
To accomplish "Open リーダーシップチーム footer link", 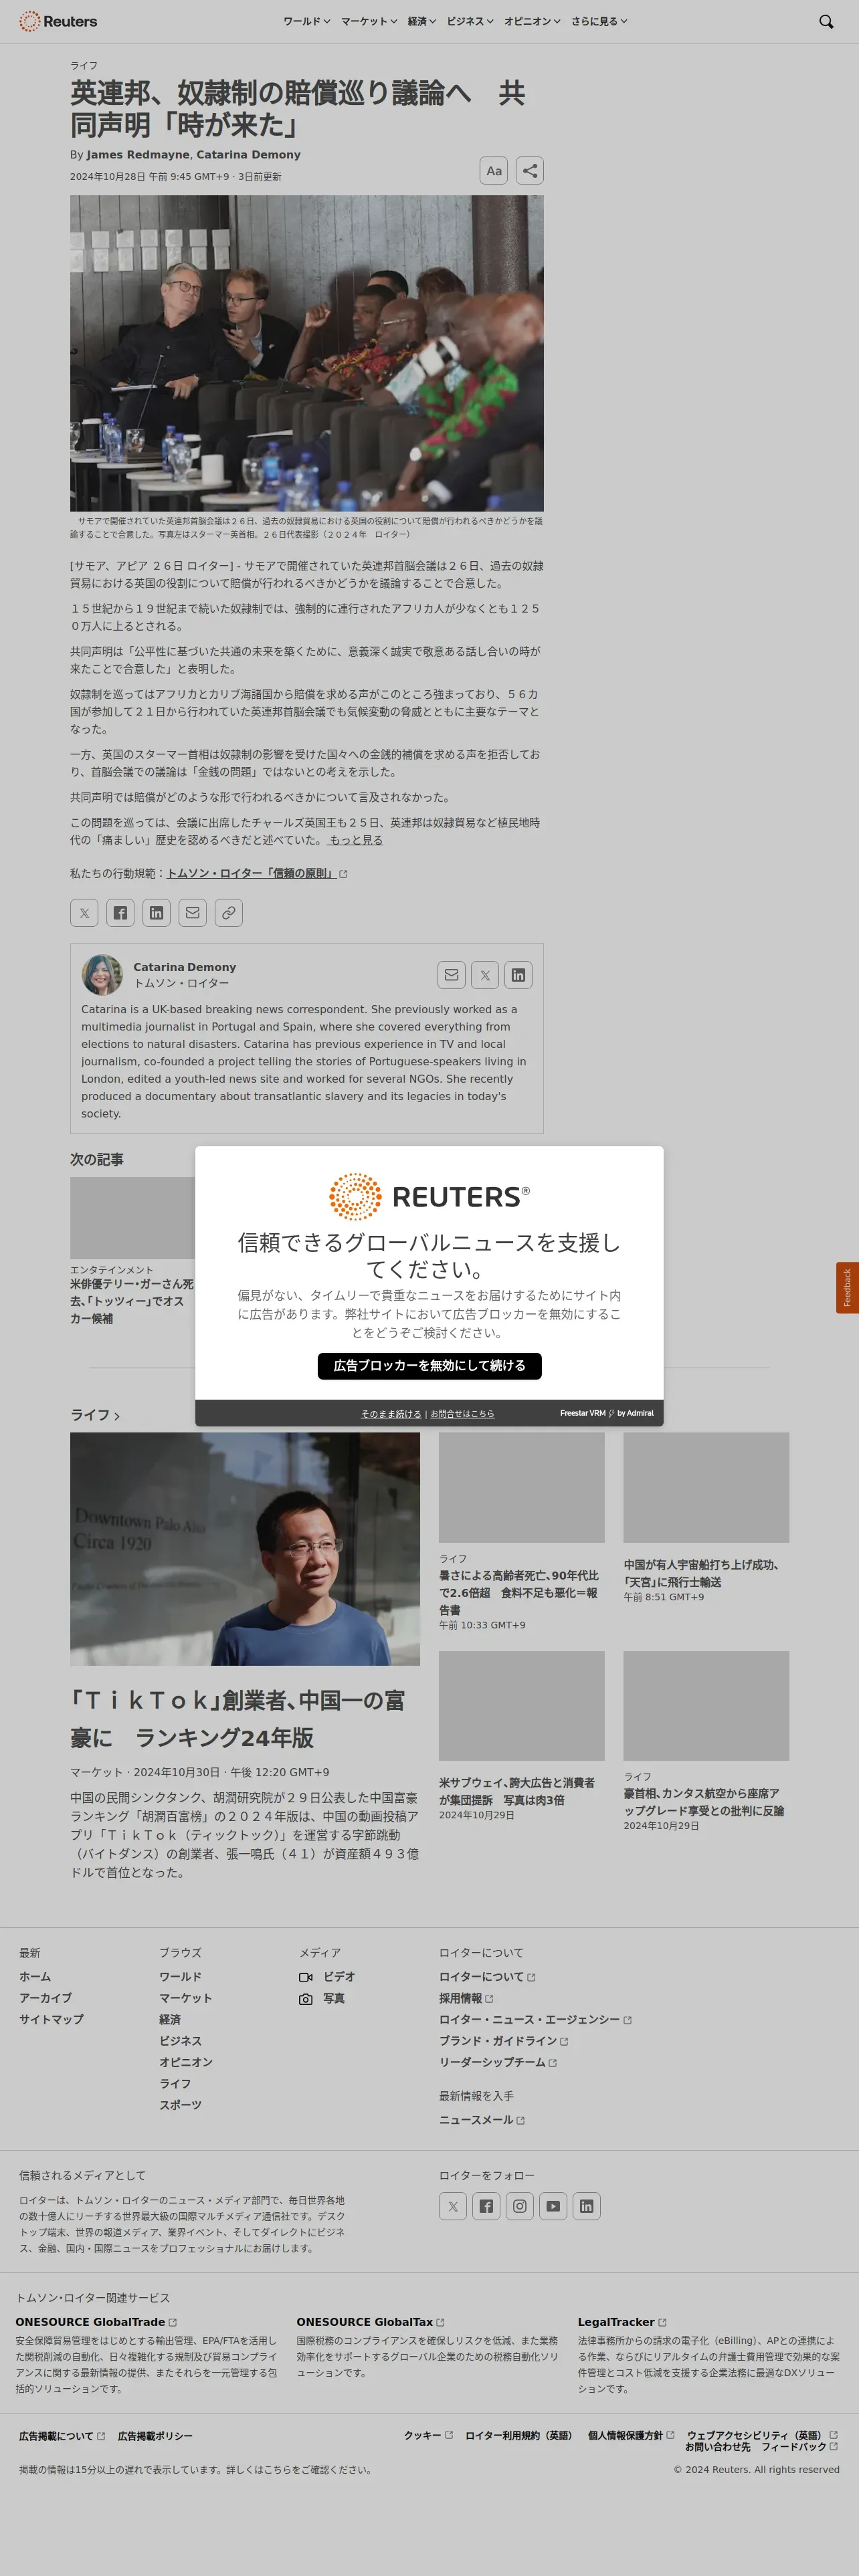I will (x=498, y=2062).
